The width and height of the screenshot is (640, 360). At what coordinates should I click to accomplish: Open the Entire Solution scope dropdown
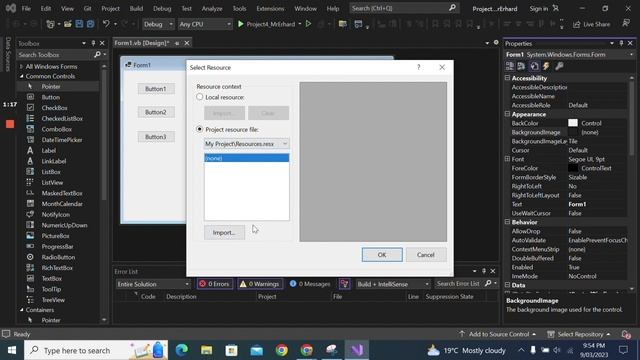(x=153, y=284)
